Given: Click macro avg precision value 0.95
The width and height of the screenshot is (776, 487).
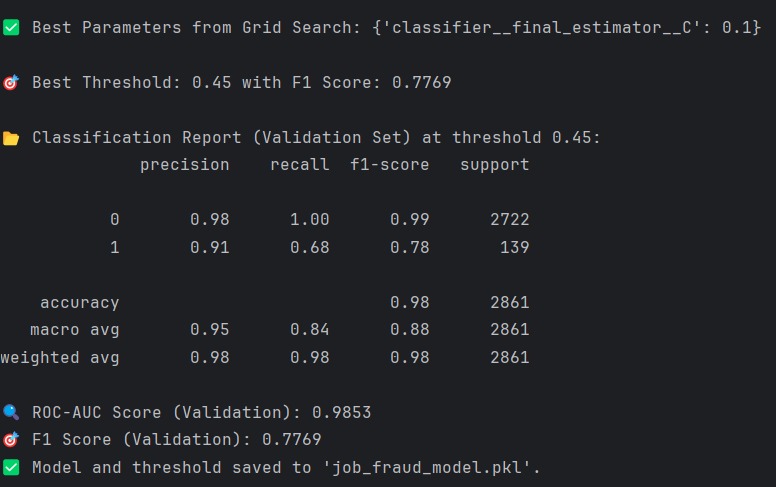Looking at the screenshot, I should coord(209,330).
